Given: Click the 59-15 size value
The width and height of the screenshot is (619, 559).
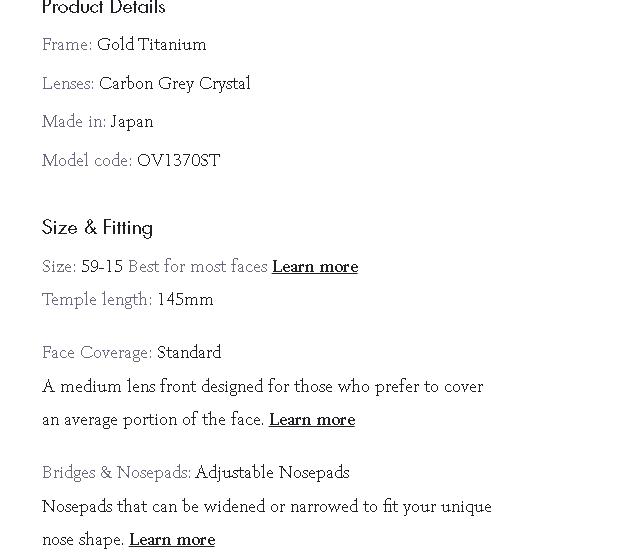Looking at the screenshot, I should coord(102,267).
